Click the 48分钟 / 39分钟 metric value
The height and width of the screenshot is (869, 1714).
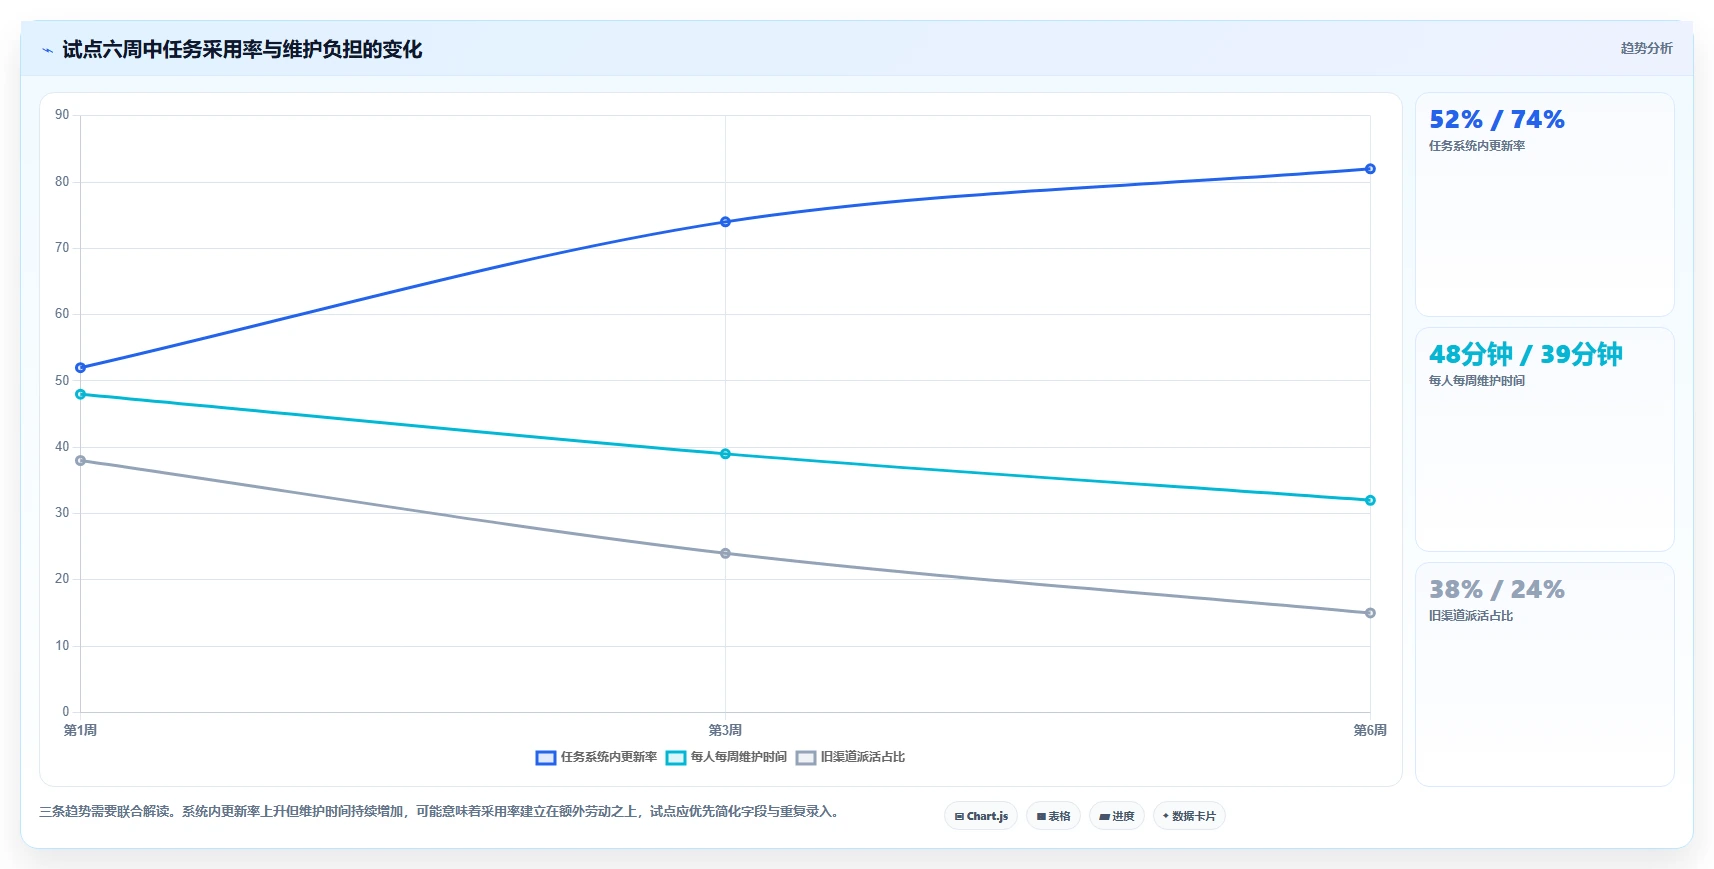click(x=1526, y=355)
